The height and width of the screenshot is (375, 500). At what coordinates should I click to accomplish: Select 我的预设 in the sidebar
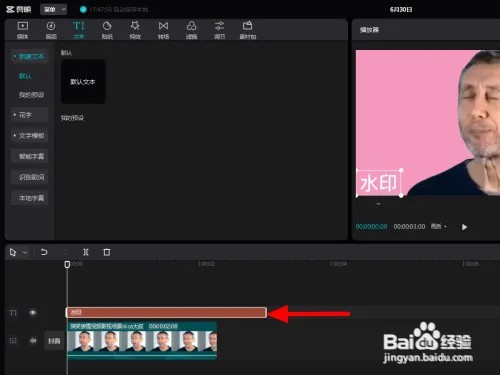click(x=31, y=95)
